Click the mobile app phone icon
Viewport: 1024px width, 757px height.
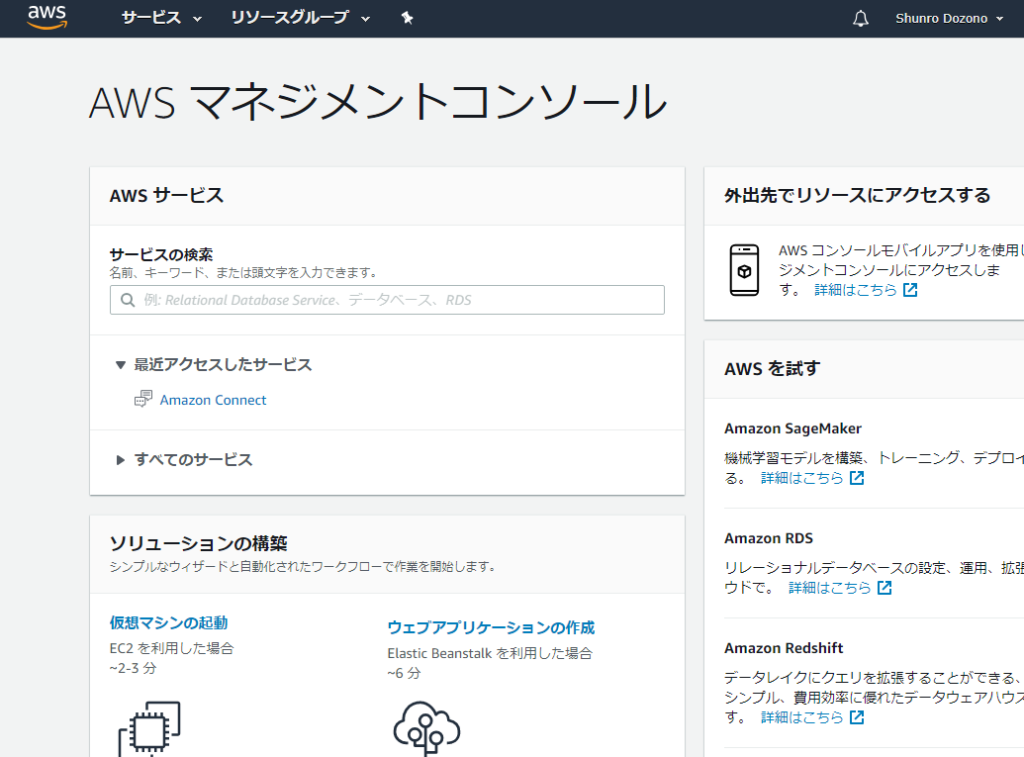[x=744, y=270]
